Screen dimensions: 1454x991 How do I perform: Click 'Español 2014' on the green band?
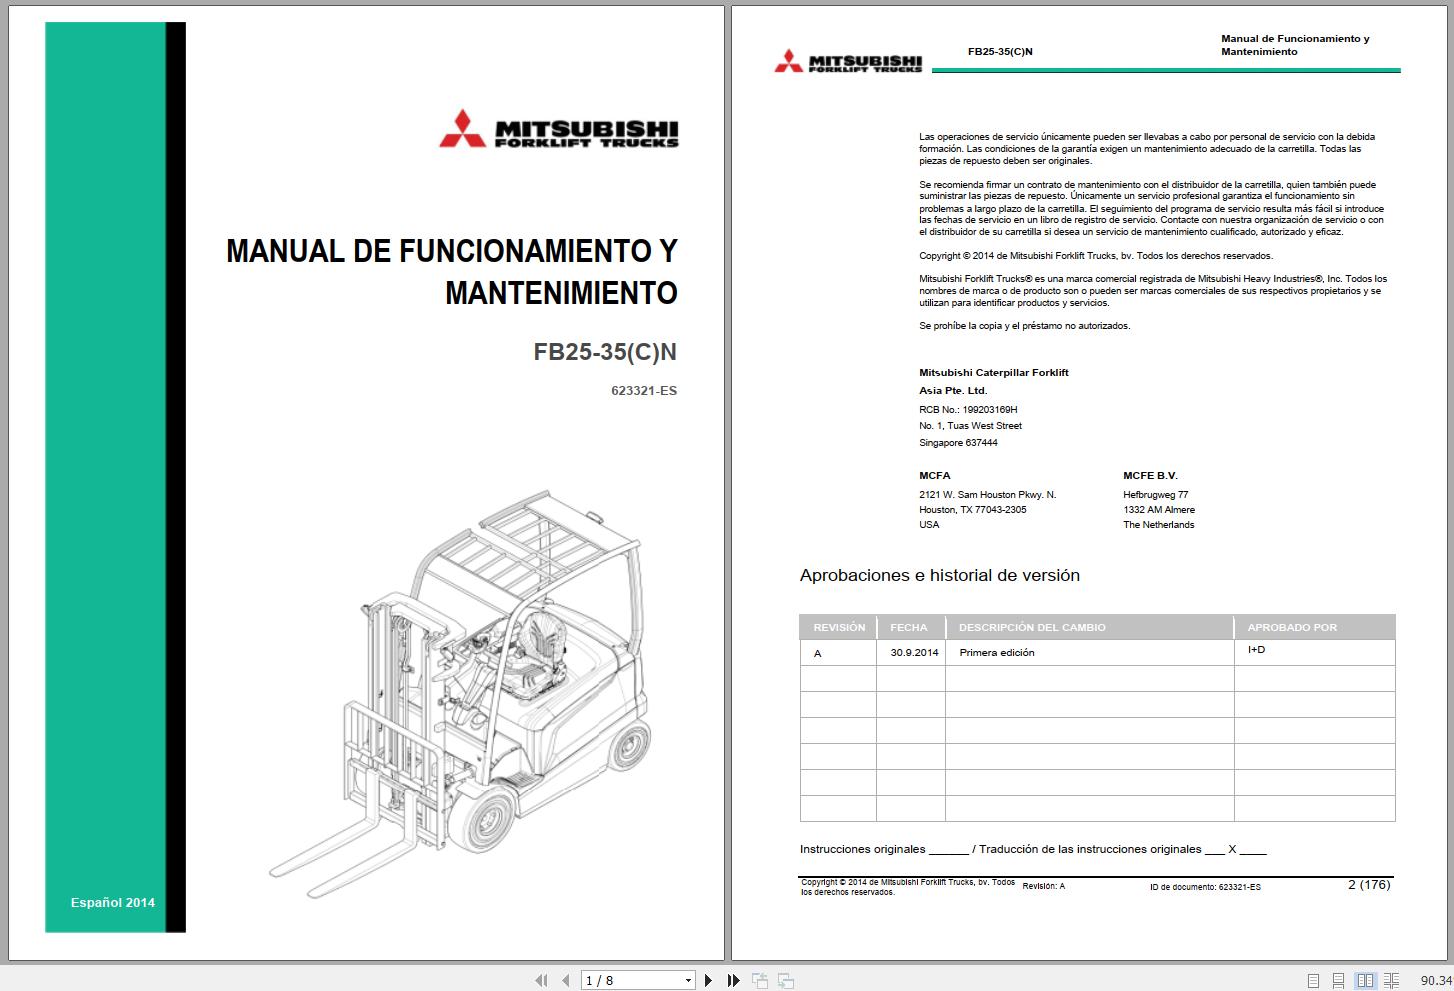tap(112, 902)
